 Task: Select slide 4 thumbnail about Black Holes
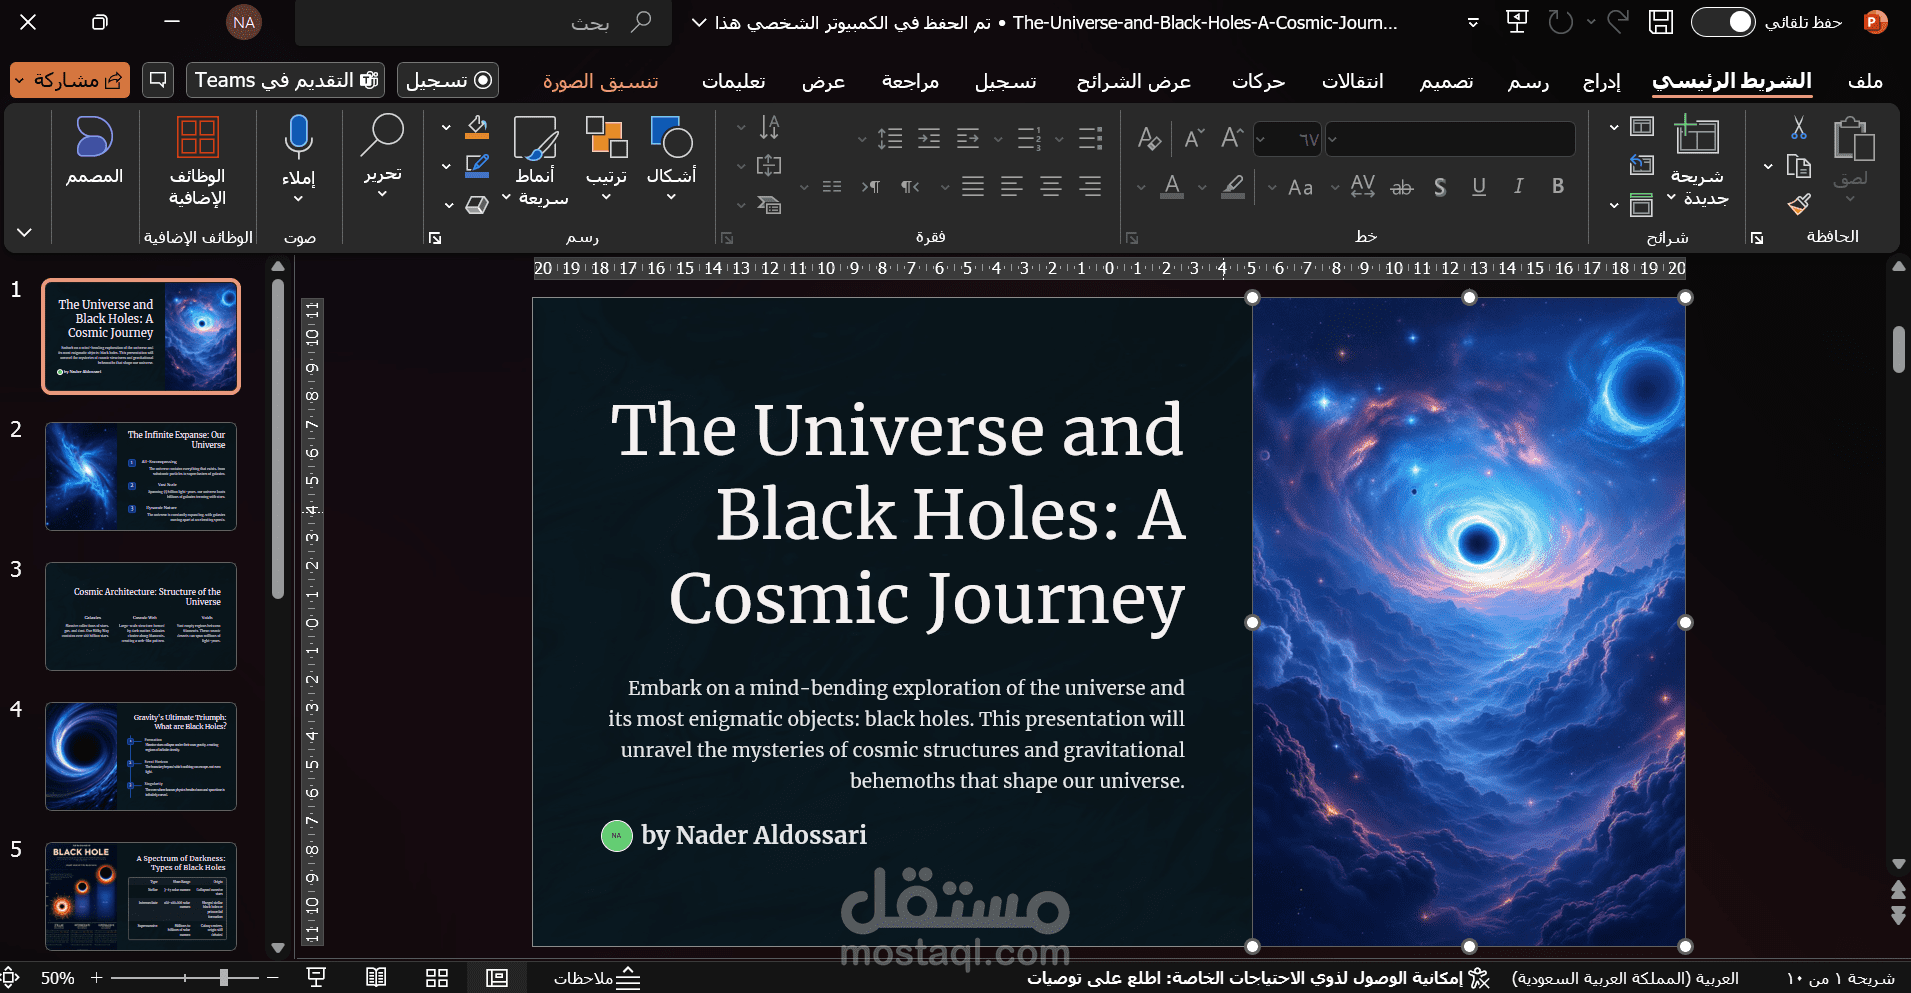pos(141,756)
